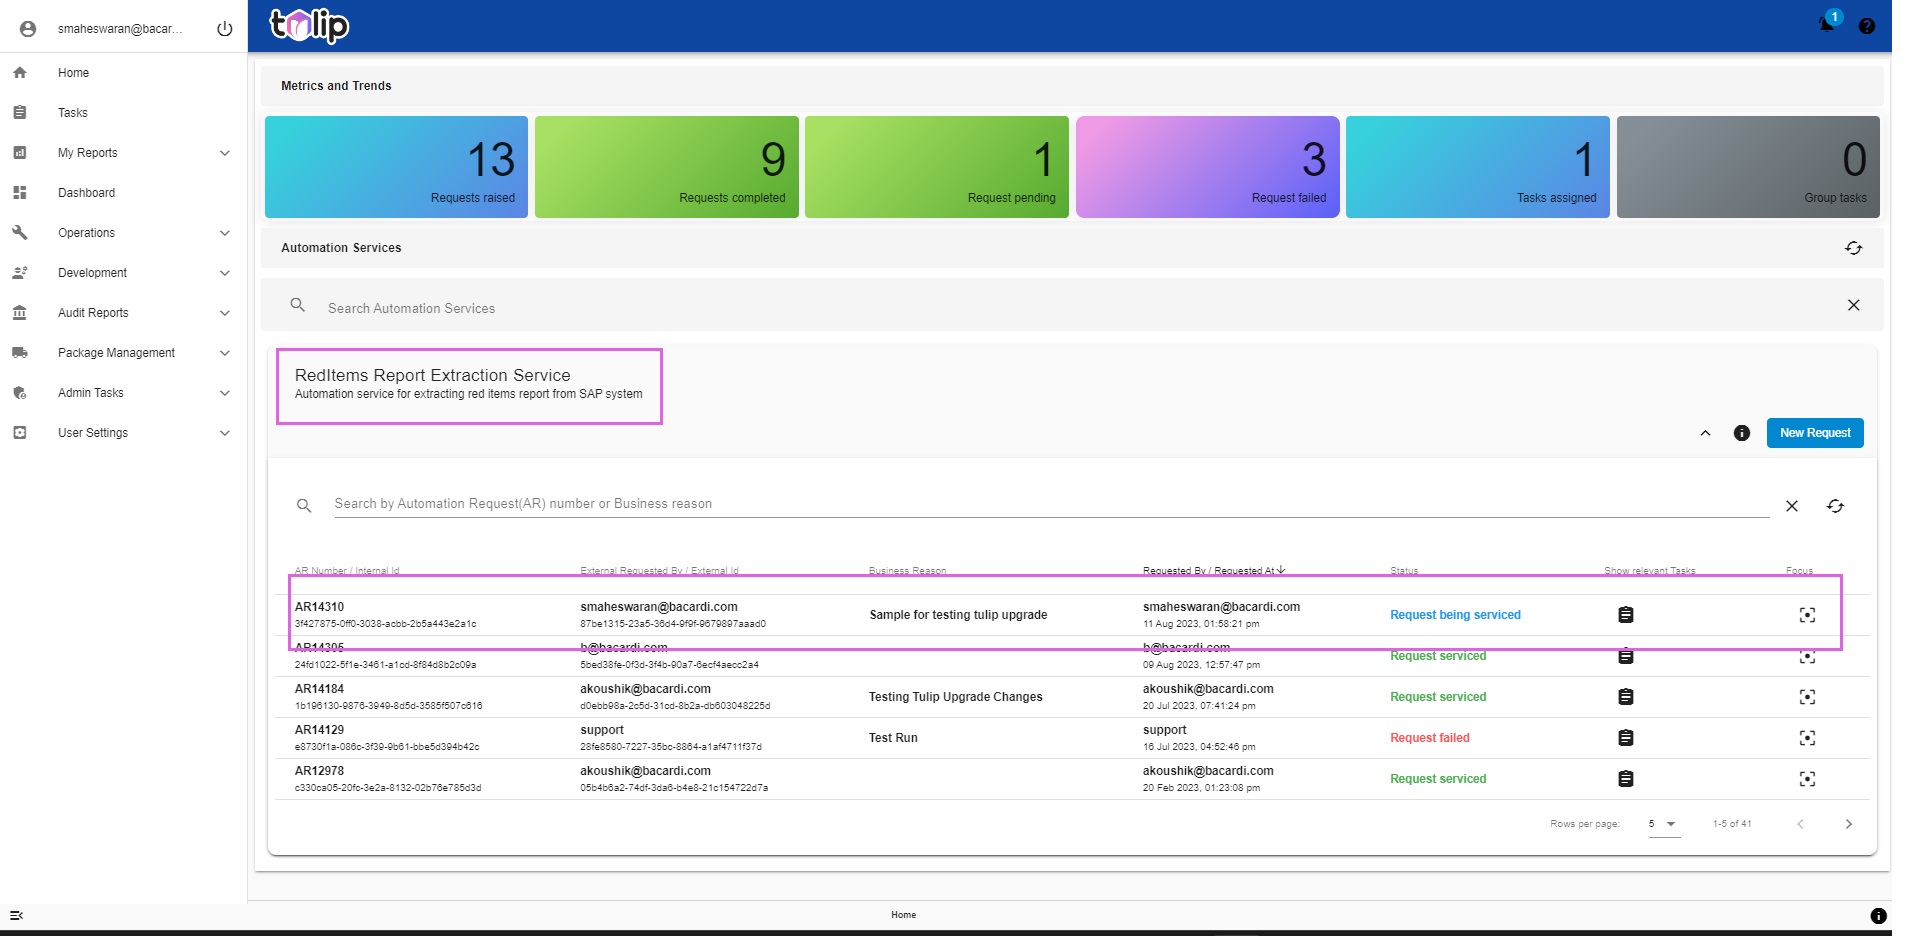
Task: Click the AR14184 request number
Action: point(319,689)
